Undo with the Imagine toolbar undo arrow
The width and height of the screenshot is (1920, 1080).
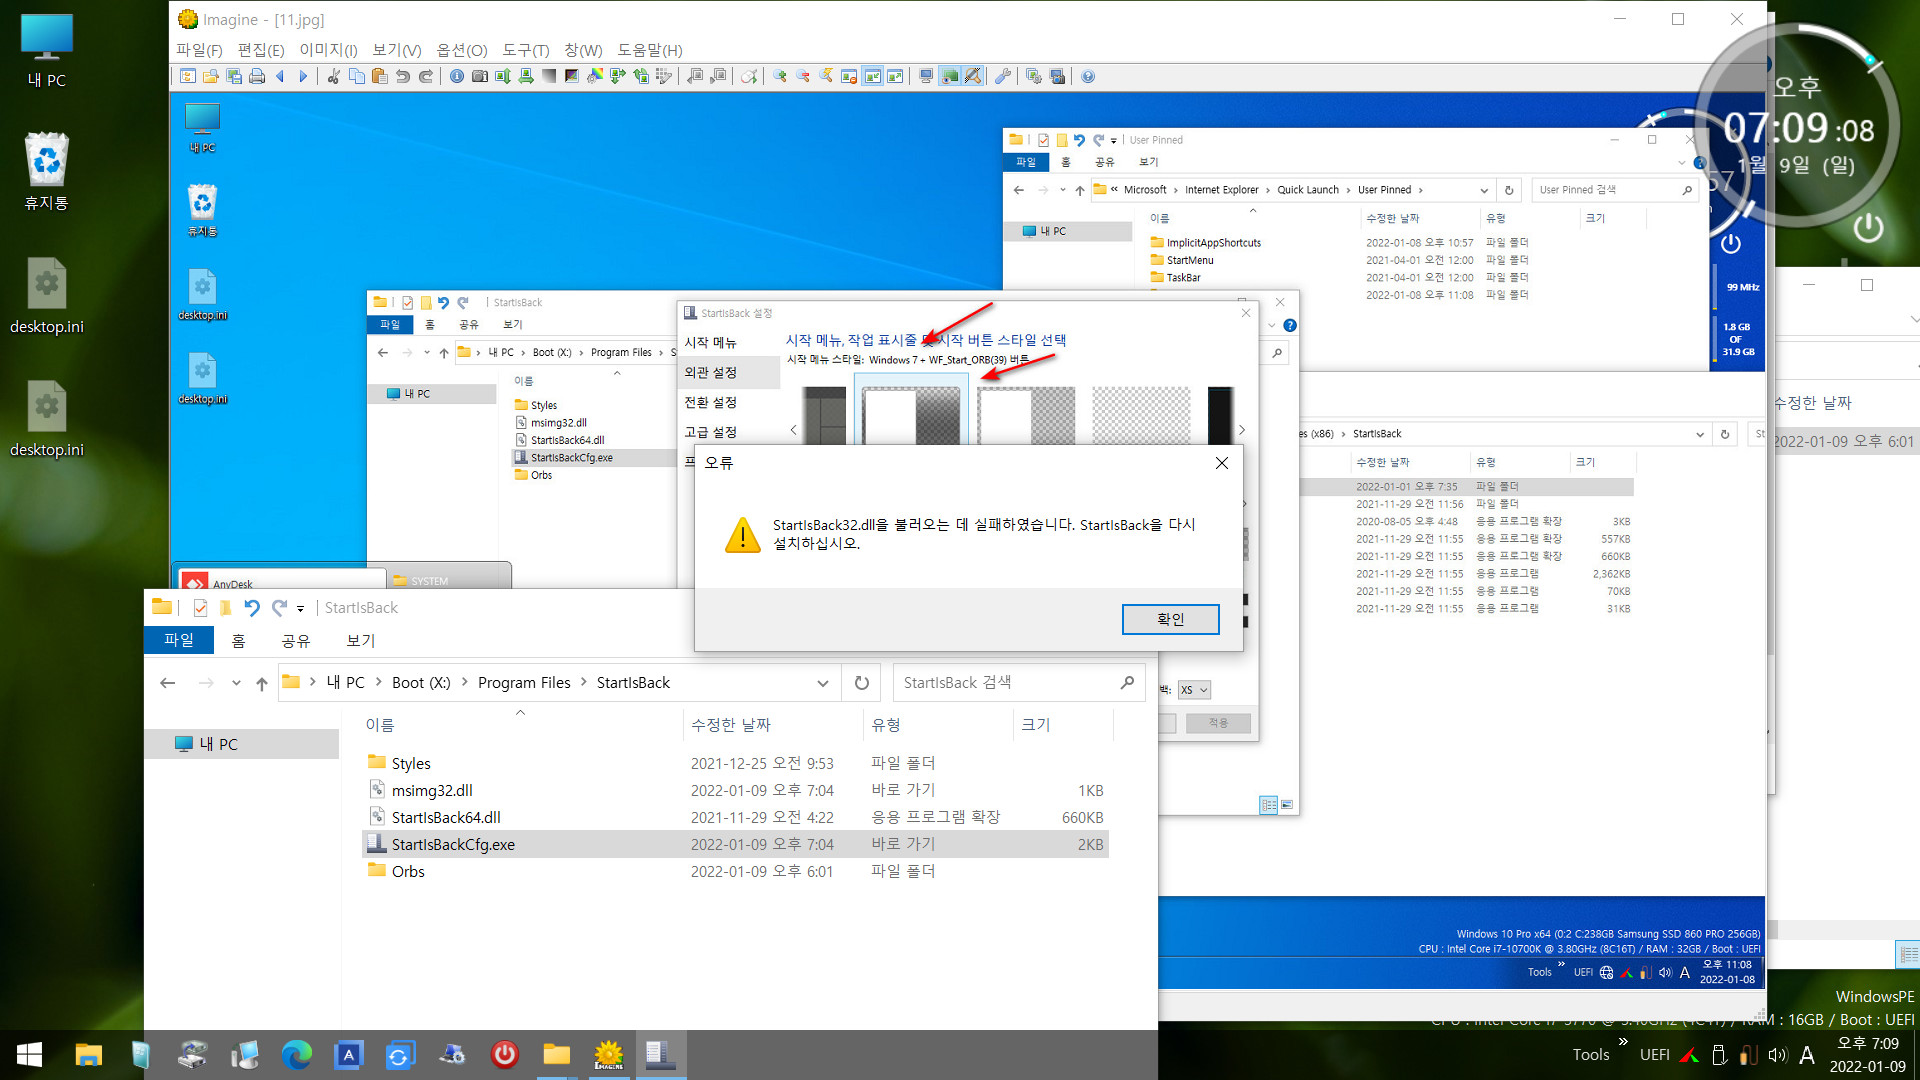[x=403, y=76]
